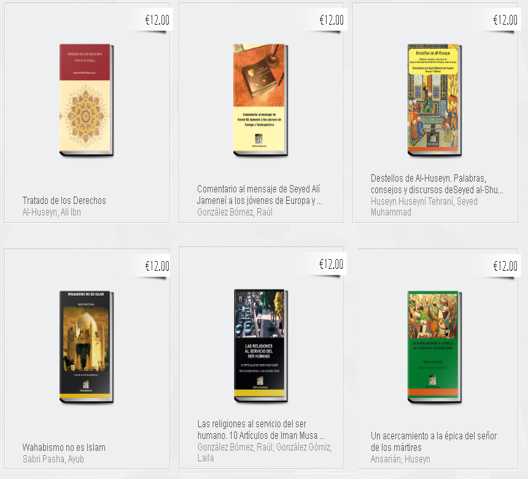Select the Destellos de Al-Huseyn cover thumbnail
The width and height of the screenshot is (528, 479).
pyautogui.click(x=434, y=100)
